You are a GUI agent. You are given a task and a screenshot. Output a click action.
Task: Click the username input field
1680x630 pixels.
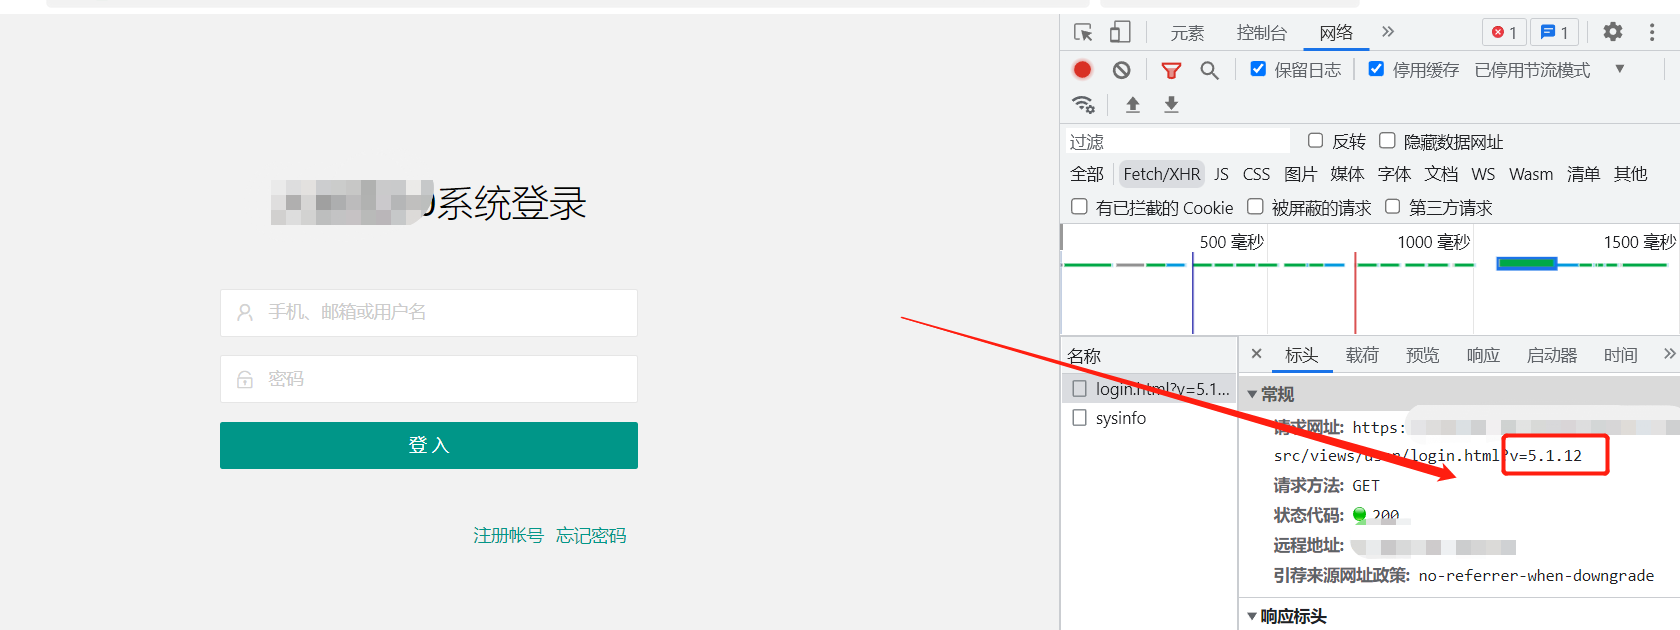429,313
